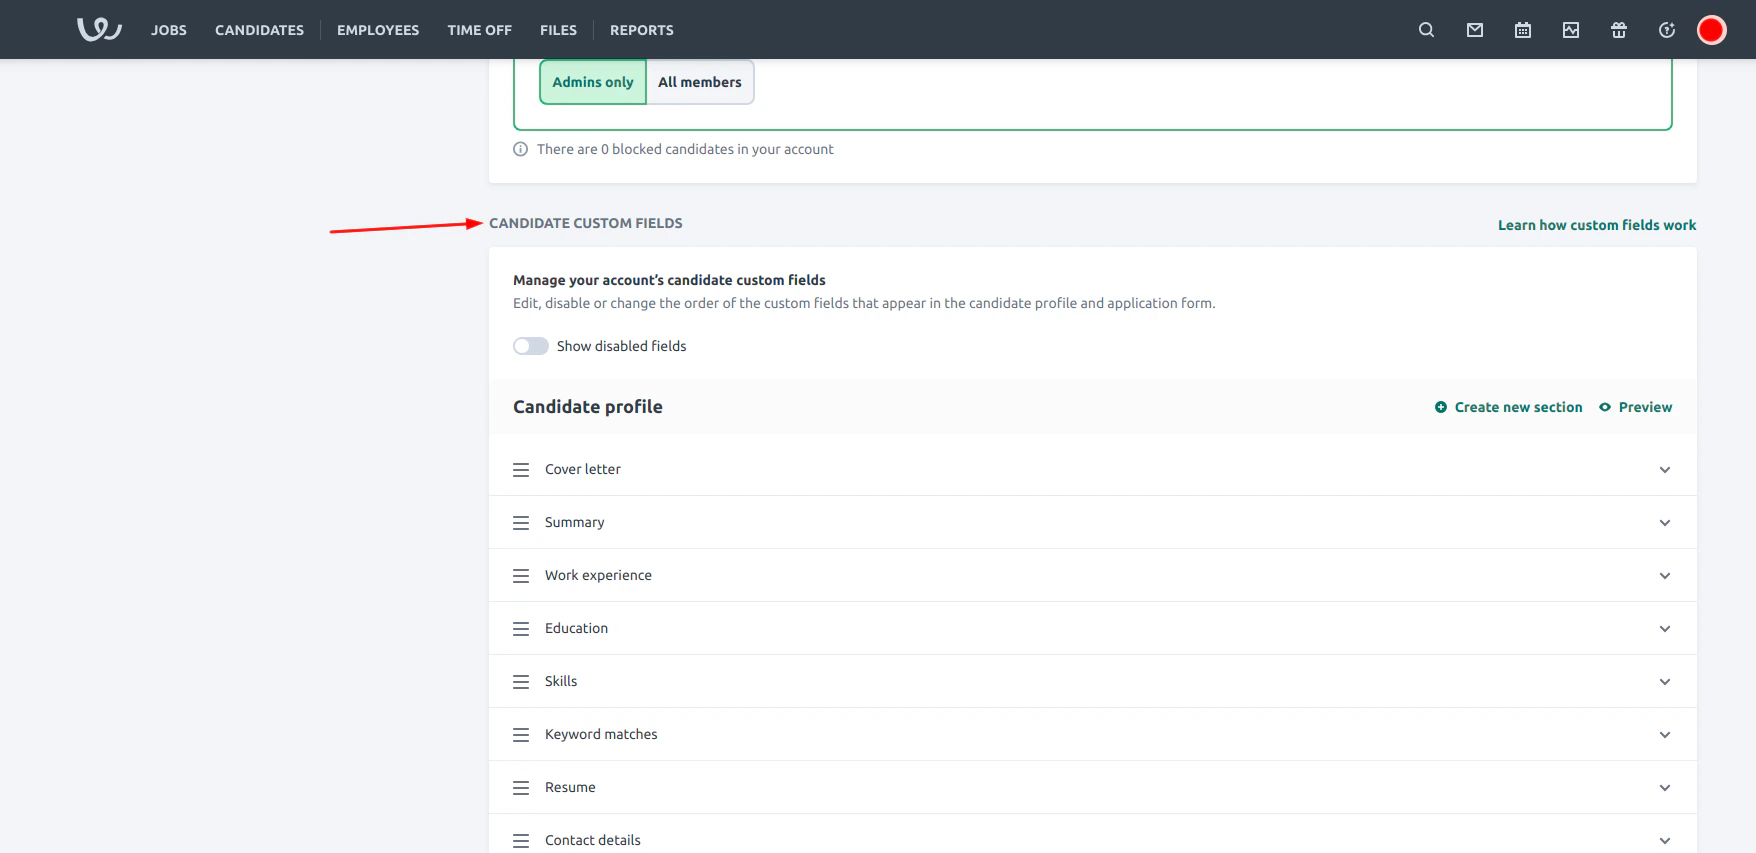1756x853 pixels.
Task: Click the Resume field name
Action: tap(570, 787)
